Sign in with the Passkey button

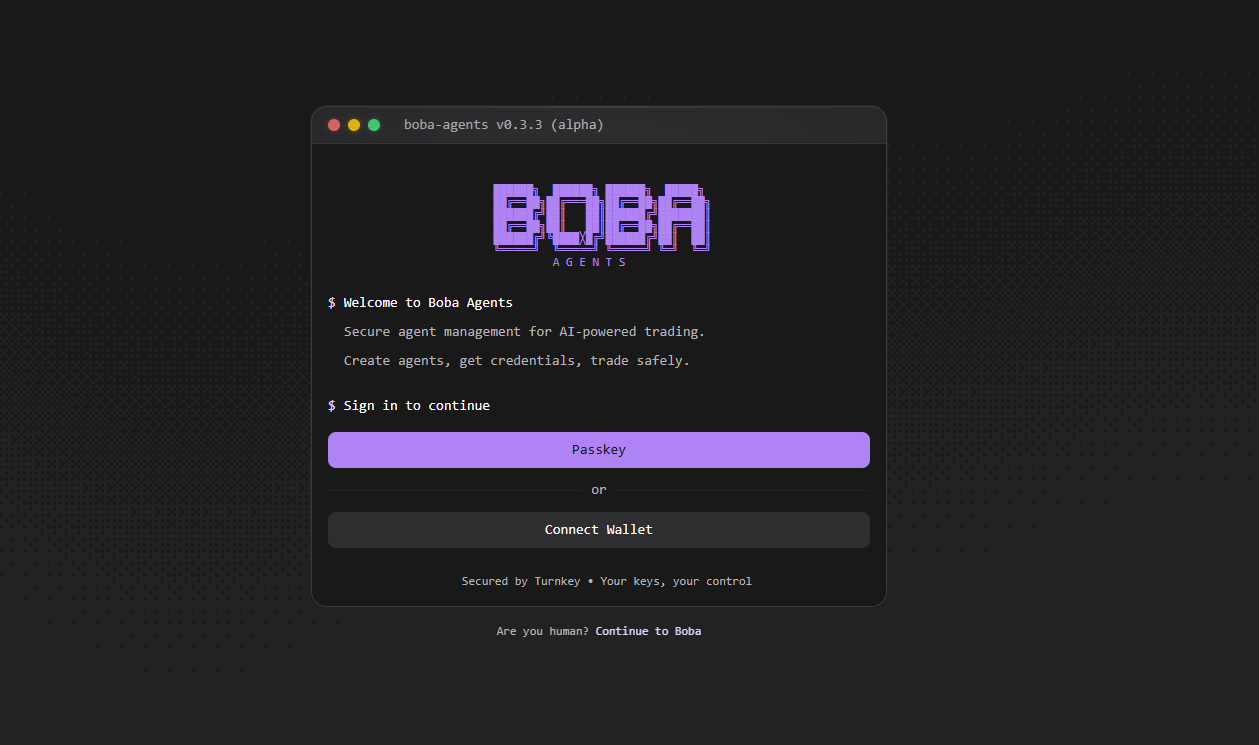pyautogui.click(x=598, y=450)
